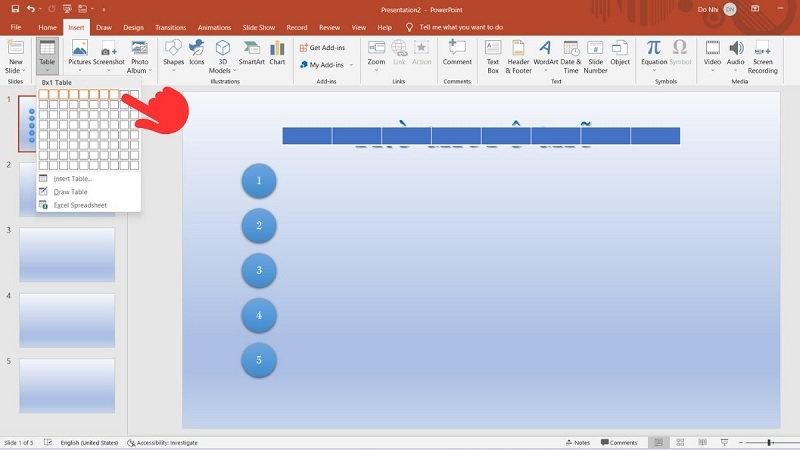Open the Design ribbon tab
The height and width of the screenshot is (450, 800).
133,28
